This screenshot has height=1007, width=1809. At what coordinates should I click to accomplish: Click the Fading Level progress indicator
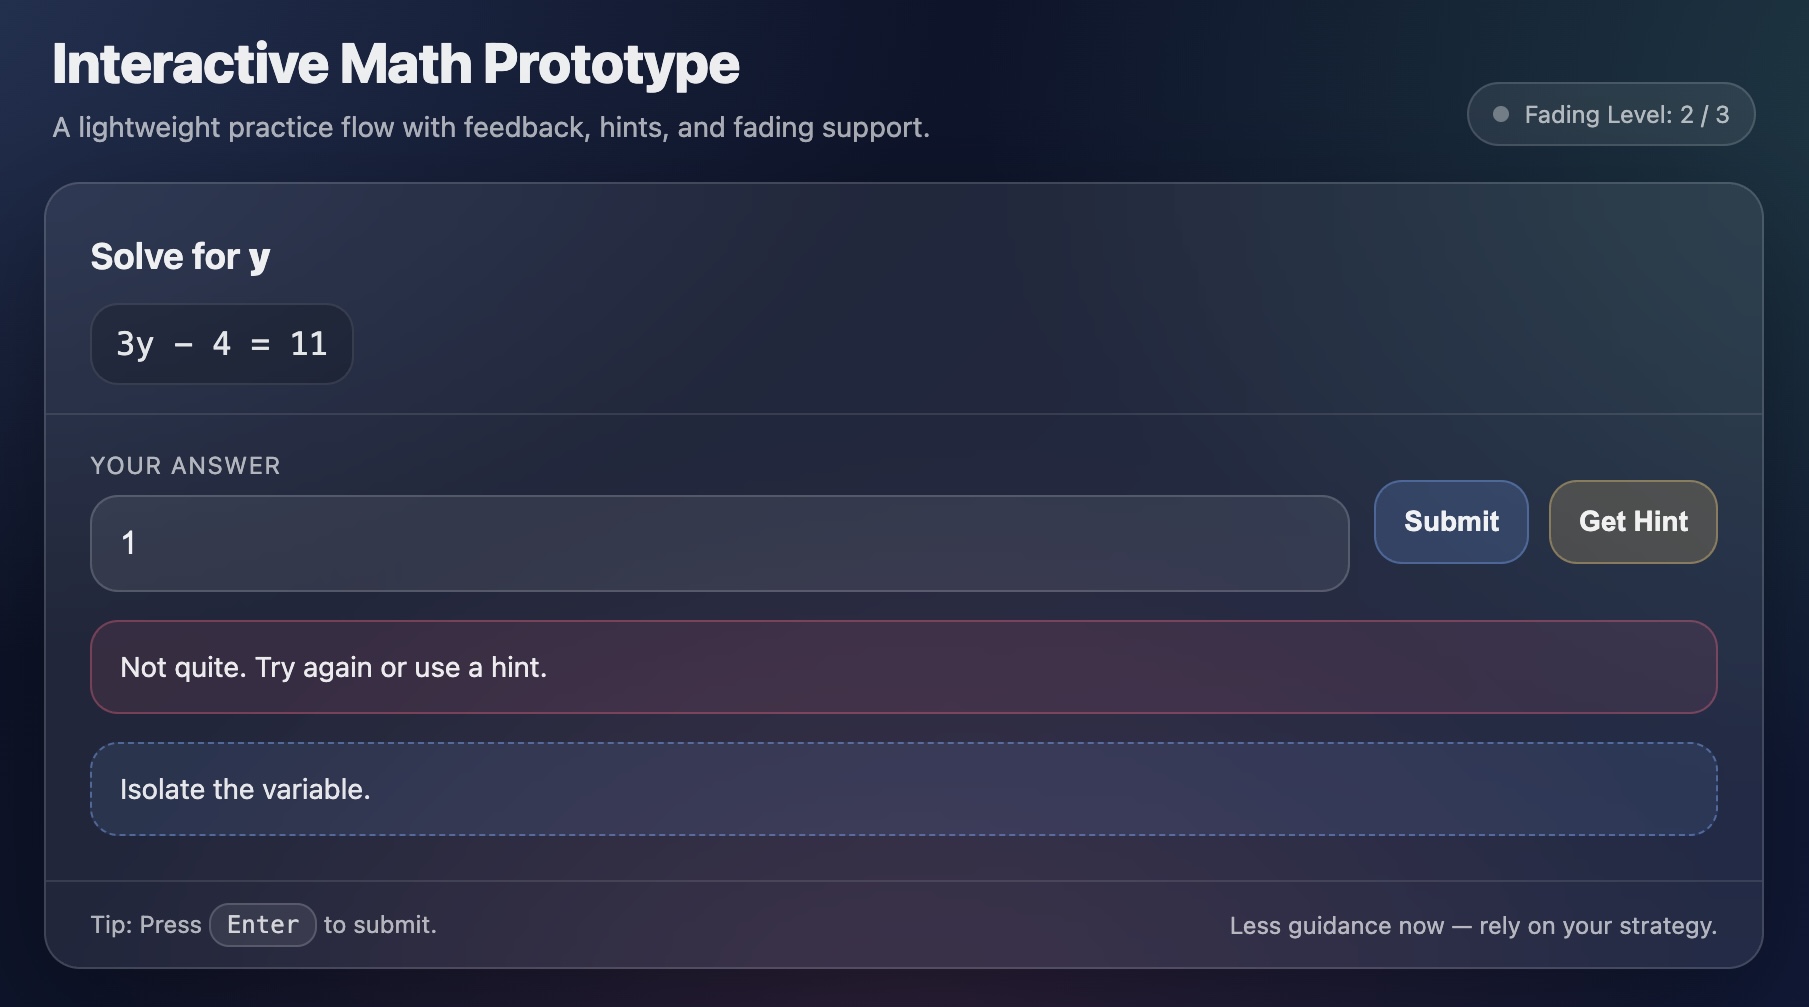point(1610,114)
